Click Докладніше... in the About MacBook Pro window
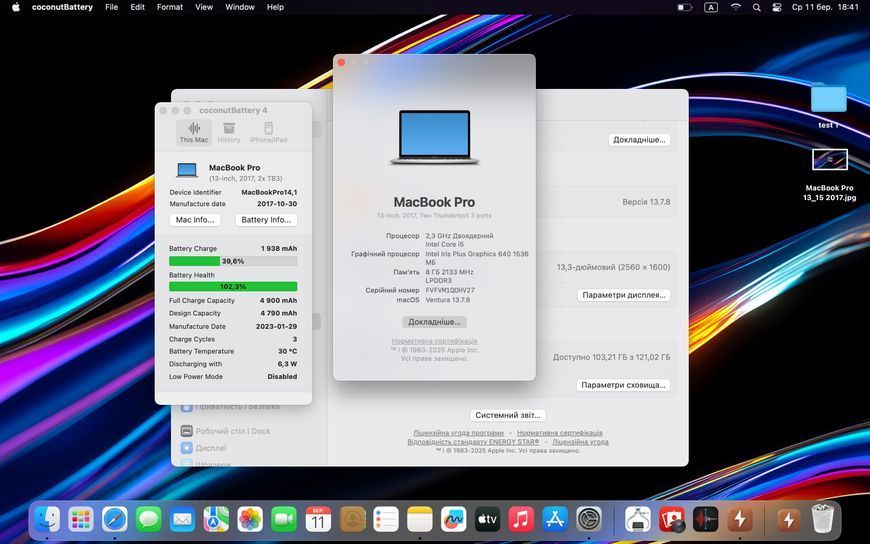The image size is (870, 544). pos(434,322)
